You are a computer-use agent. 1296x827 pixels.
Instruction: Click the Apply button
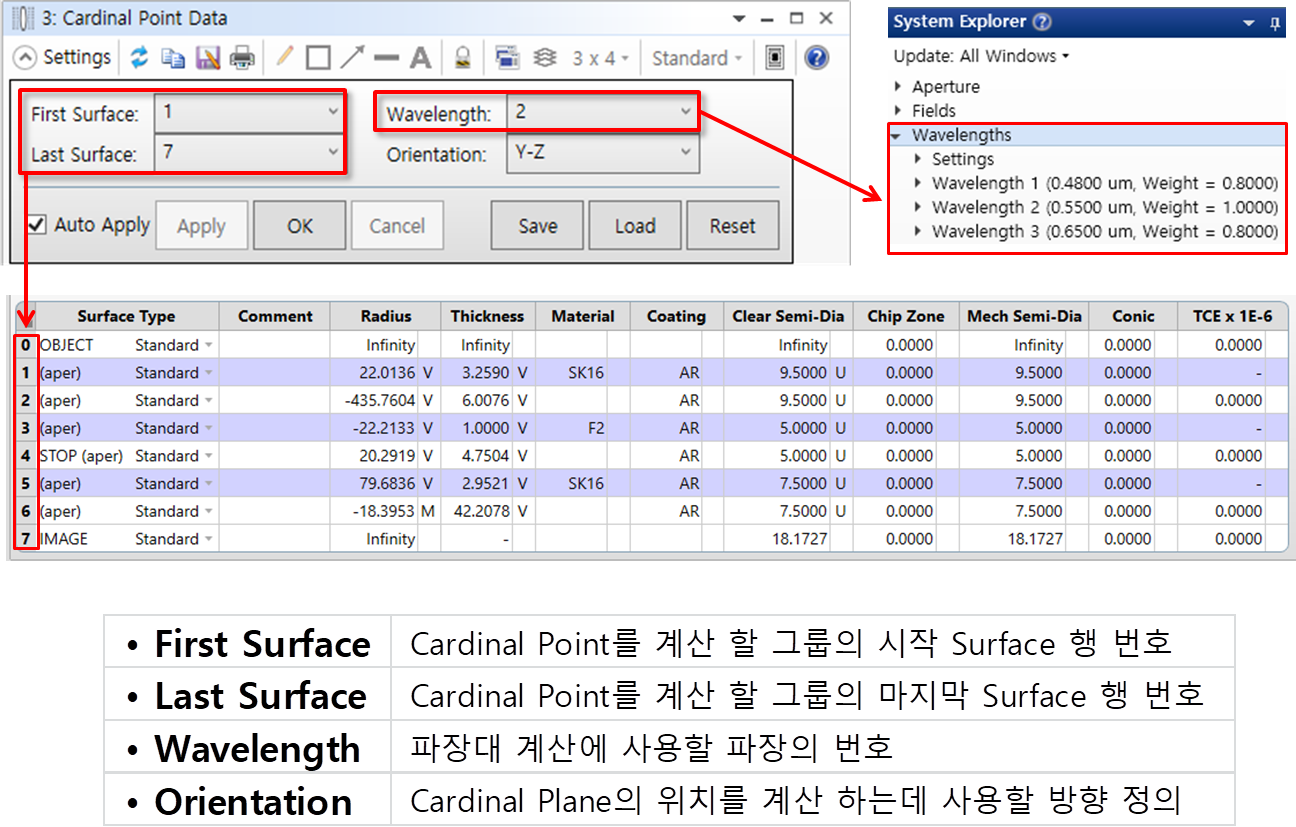pos(201,226)
